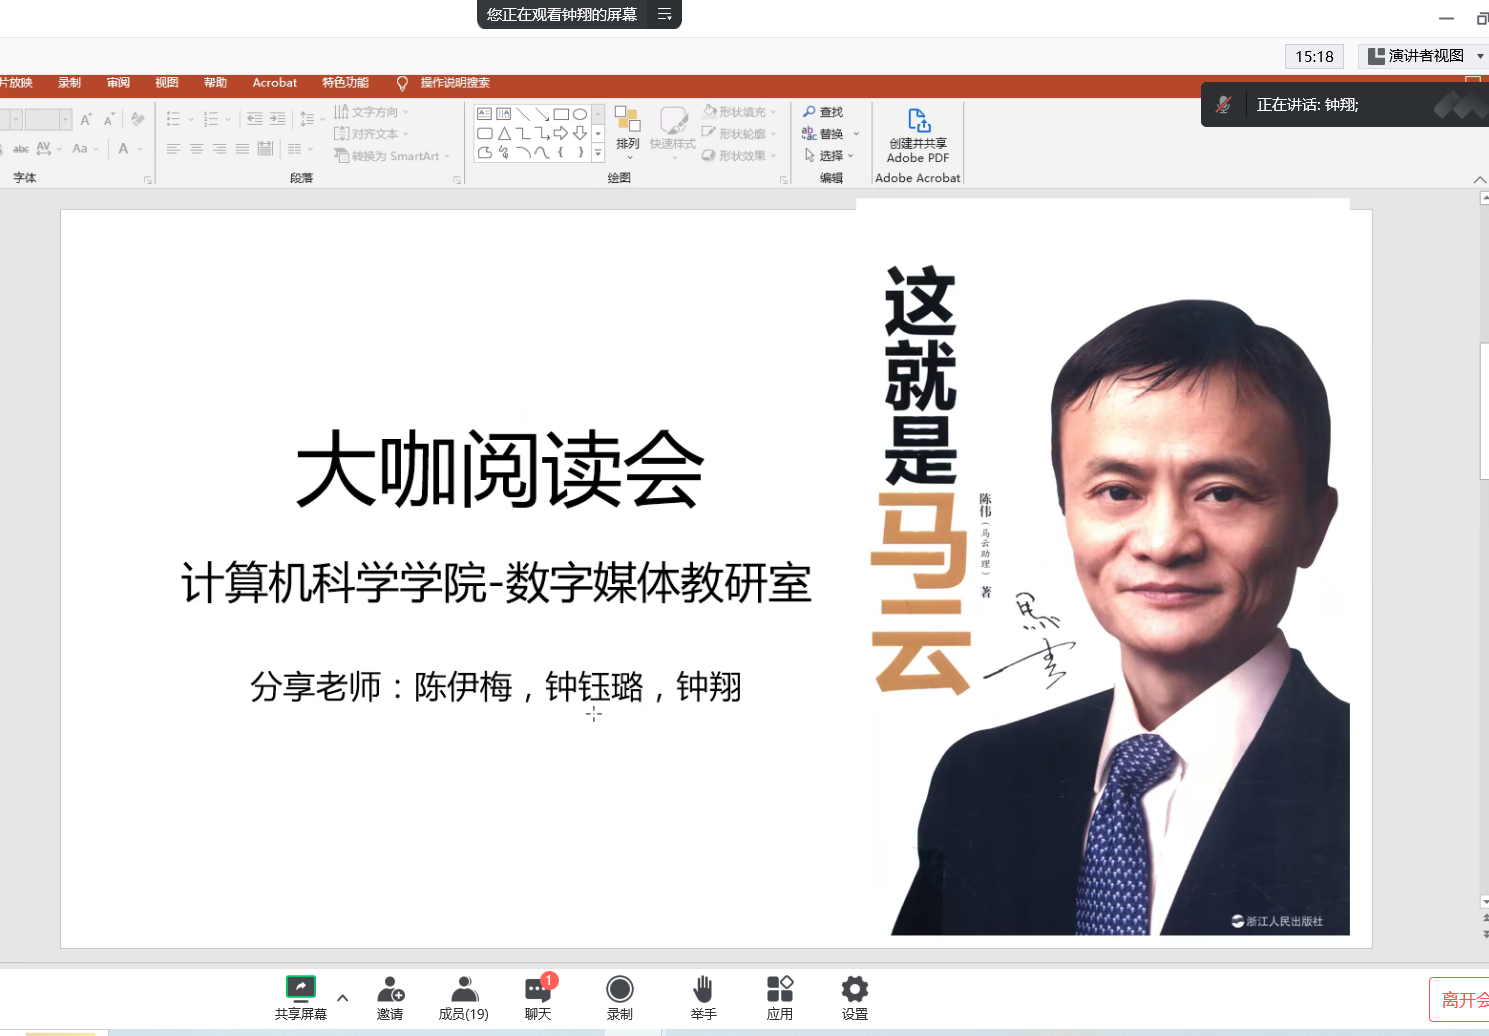Switch to the 视图 view tab
The width and height of the screenshot is (1489, 1036).
pos(167,83)
